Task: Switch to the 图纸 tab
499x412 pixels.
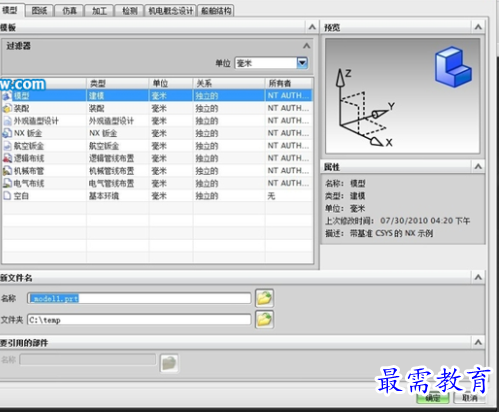Action: click(39, 11)
